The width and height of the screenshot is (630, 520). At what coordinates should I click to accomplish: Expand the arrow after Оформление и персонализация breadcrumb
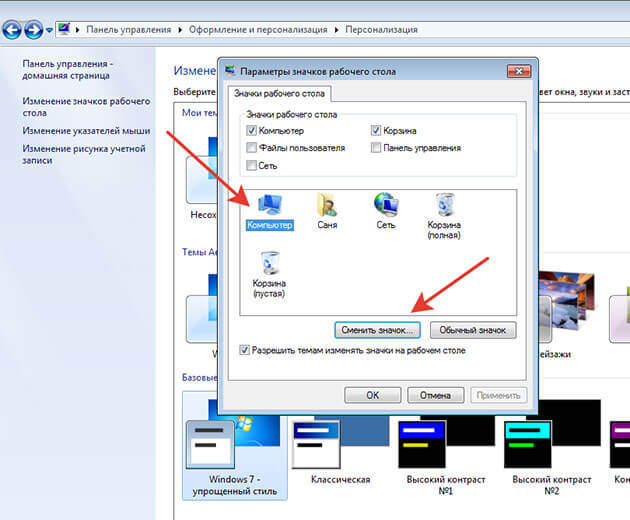point(337,30)
